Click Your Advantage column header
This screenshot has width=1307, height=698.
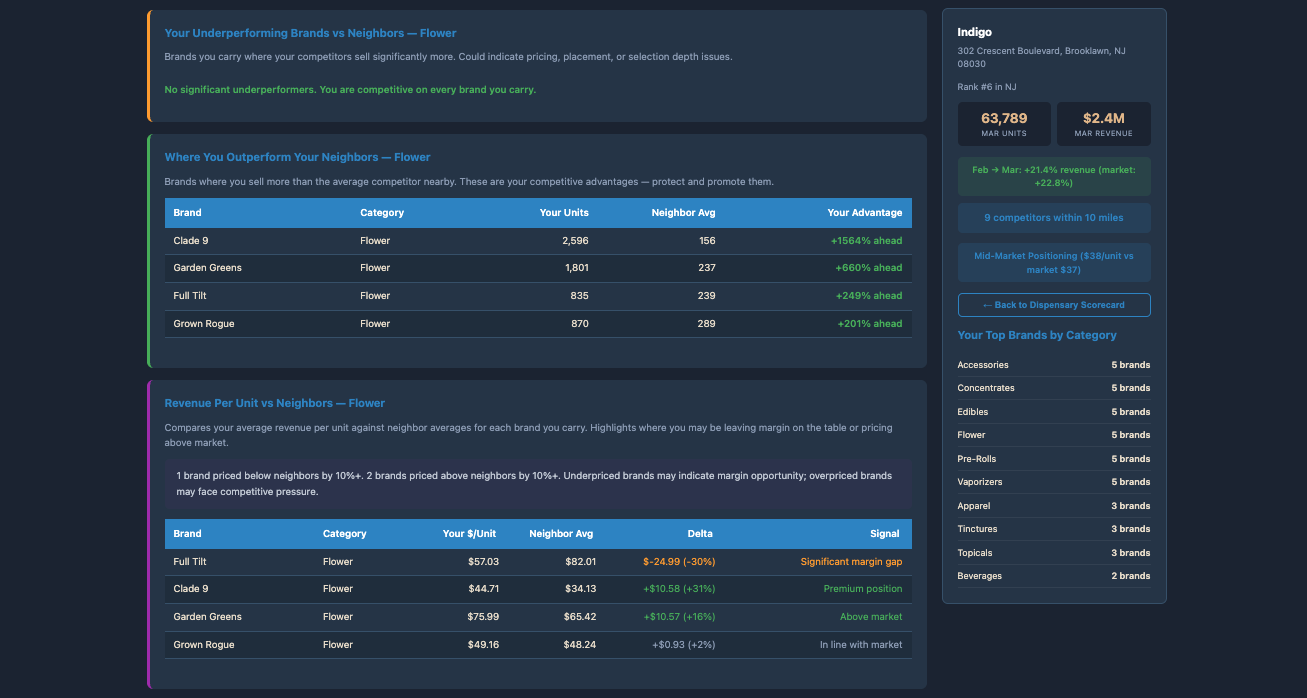(865, 213)
